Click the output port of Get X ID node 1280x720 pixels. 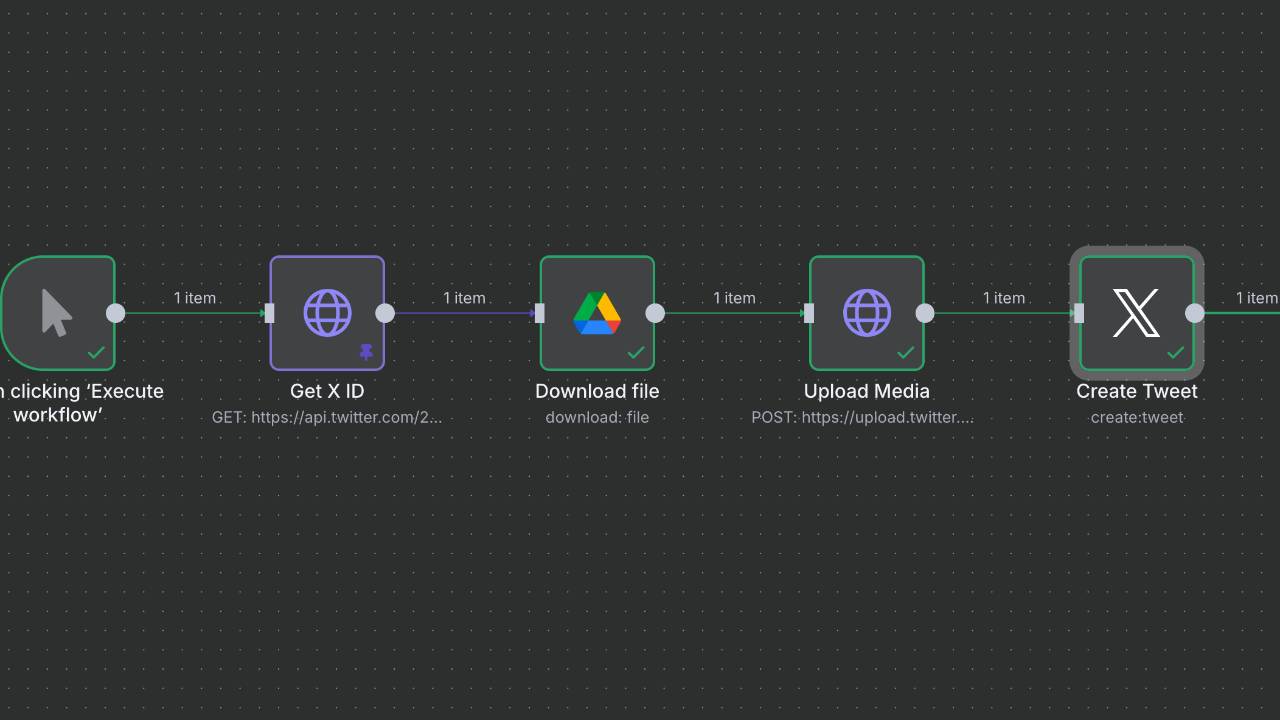385,313
